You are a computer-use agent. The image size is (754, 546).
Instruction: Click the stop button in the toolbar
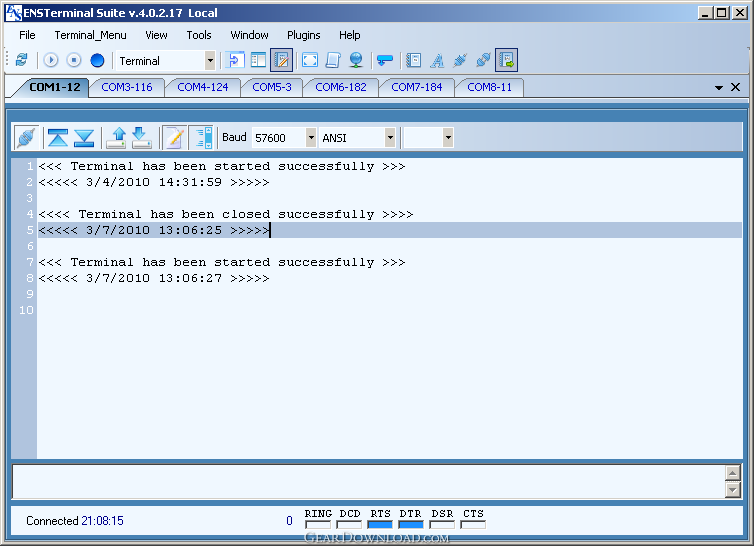74,60
